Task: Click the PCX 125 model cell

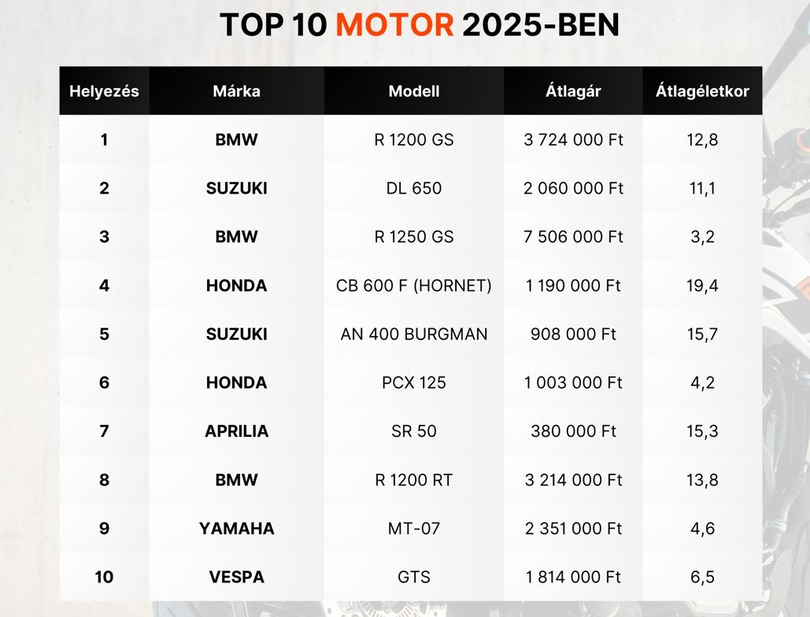Action: (x=414, y=382)
